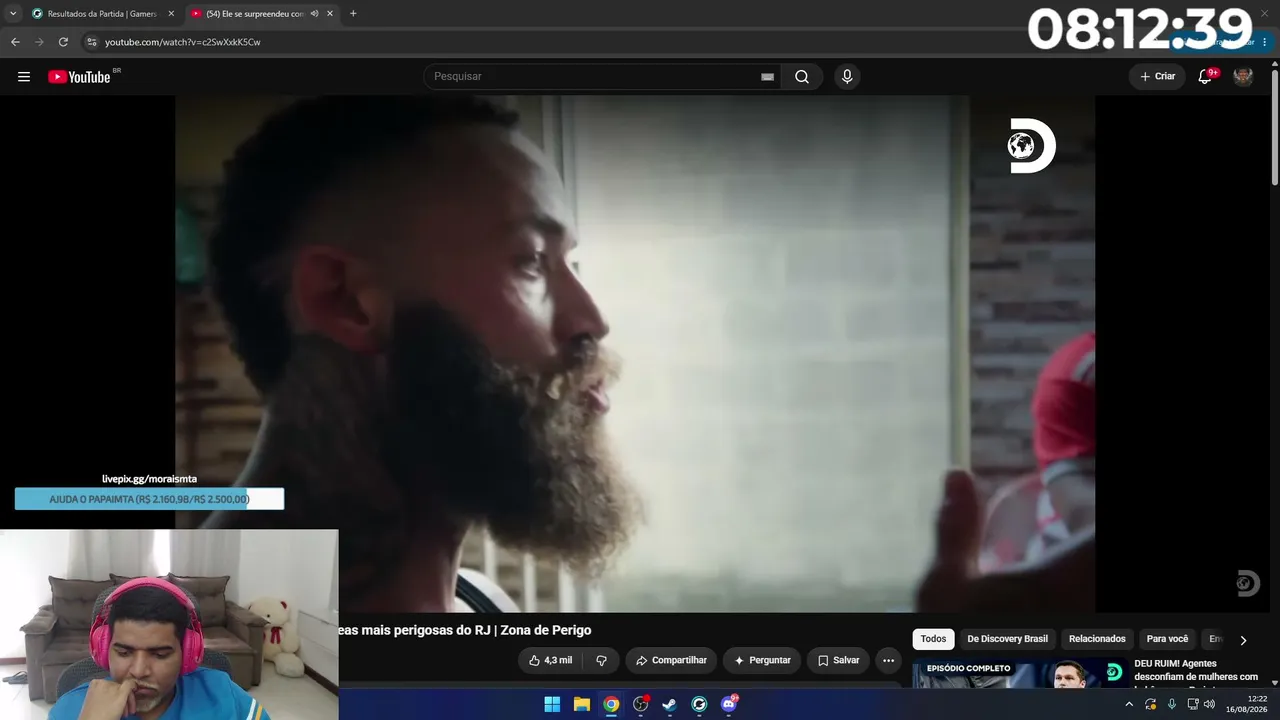Click the video title Zona de Perigo

tap(465, 630)
